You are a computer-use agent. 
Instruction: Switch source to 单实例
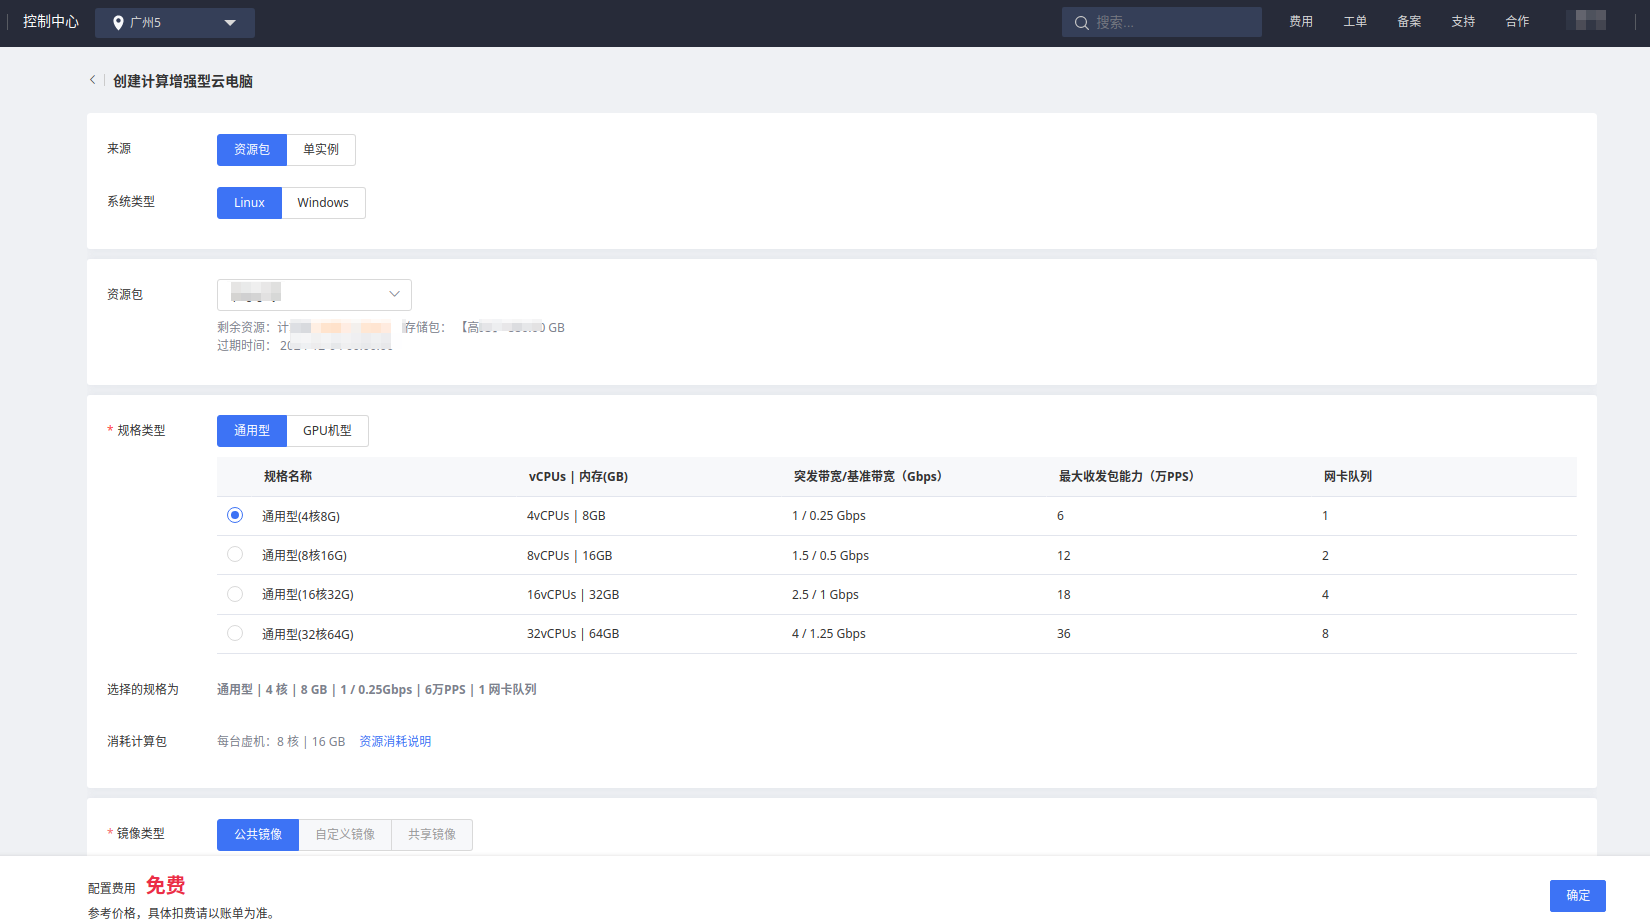click(321, 150)
